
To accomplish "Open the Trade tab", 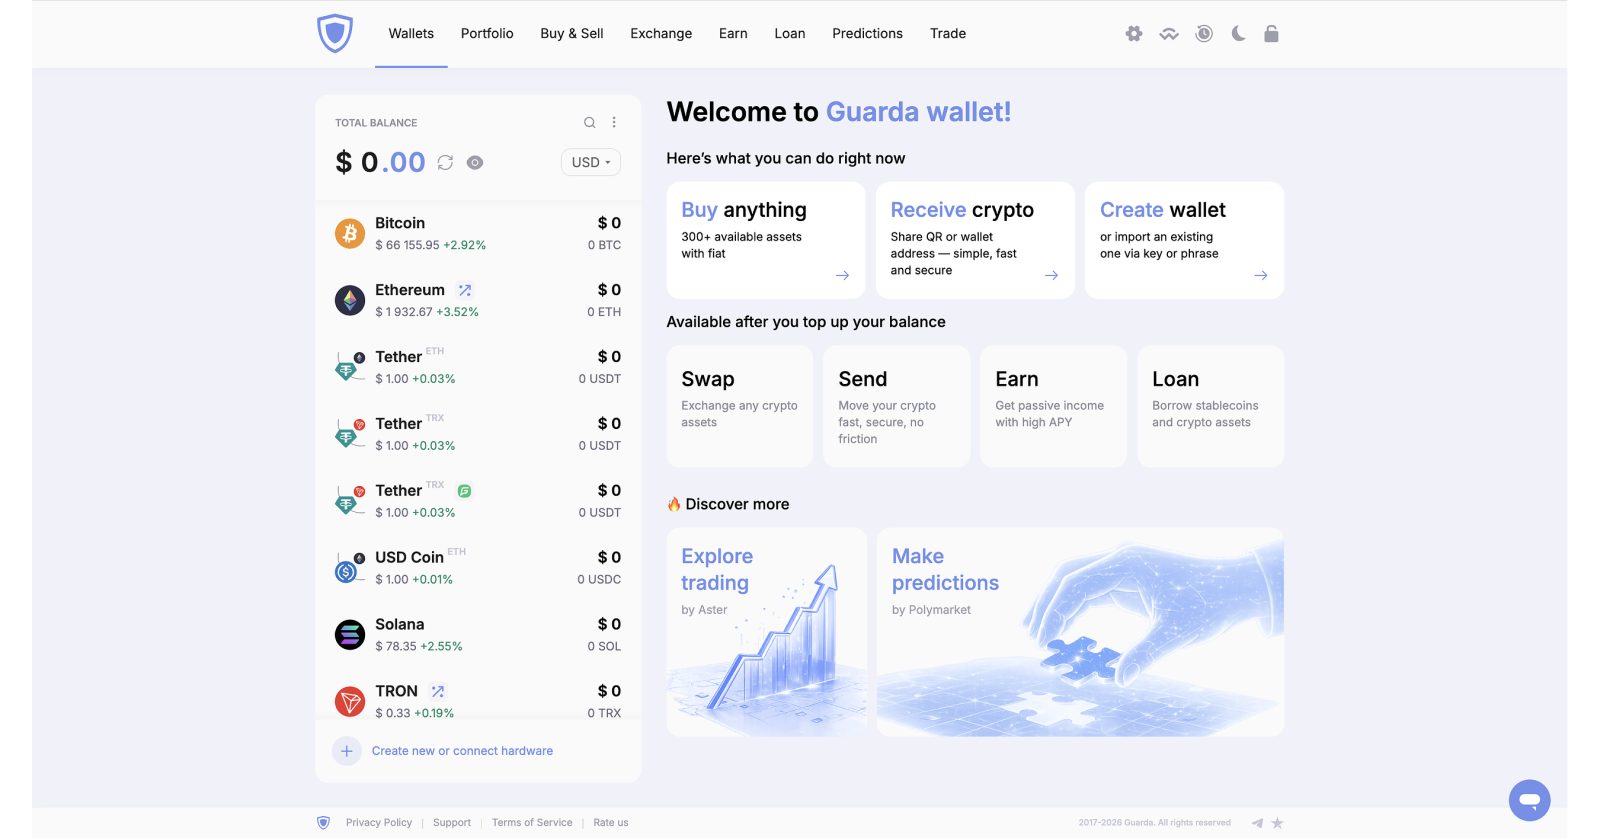I will click(948, 34).
